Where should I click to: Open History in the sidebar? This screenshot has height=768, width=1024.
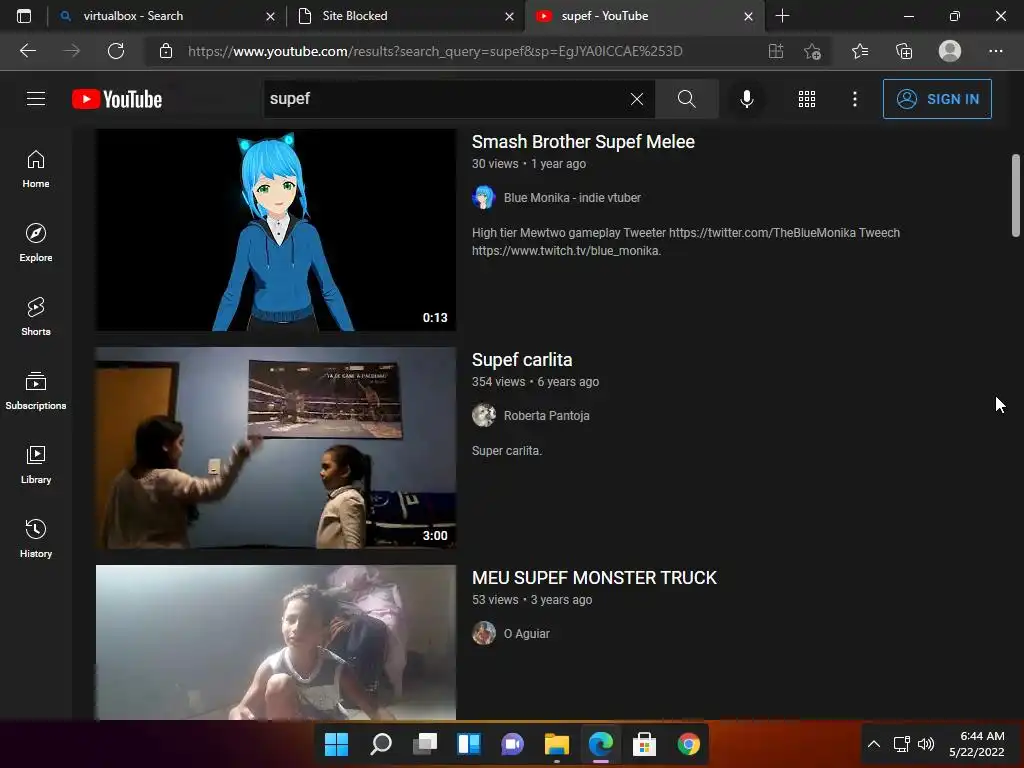36,539
